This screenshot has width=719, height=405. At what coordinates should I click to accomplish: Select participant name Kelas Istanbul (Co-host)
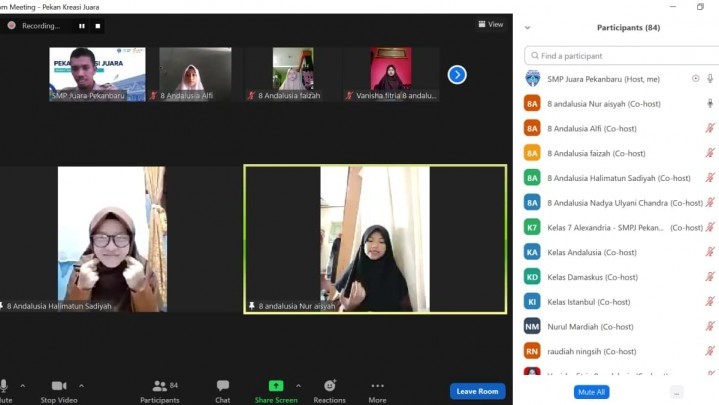(x=589, y=302)
